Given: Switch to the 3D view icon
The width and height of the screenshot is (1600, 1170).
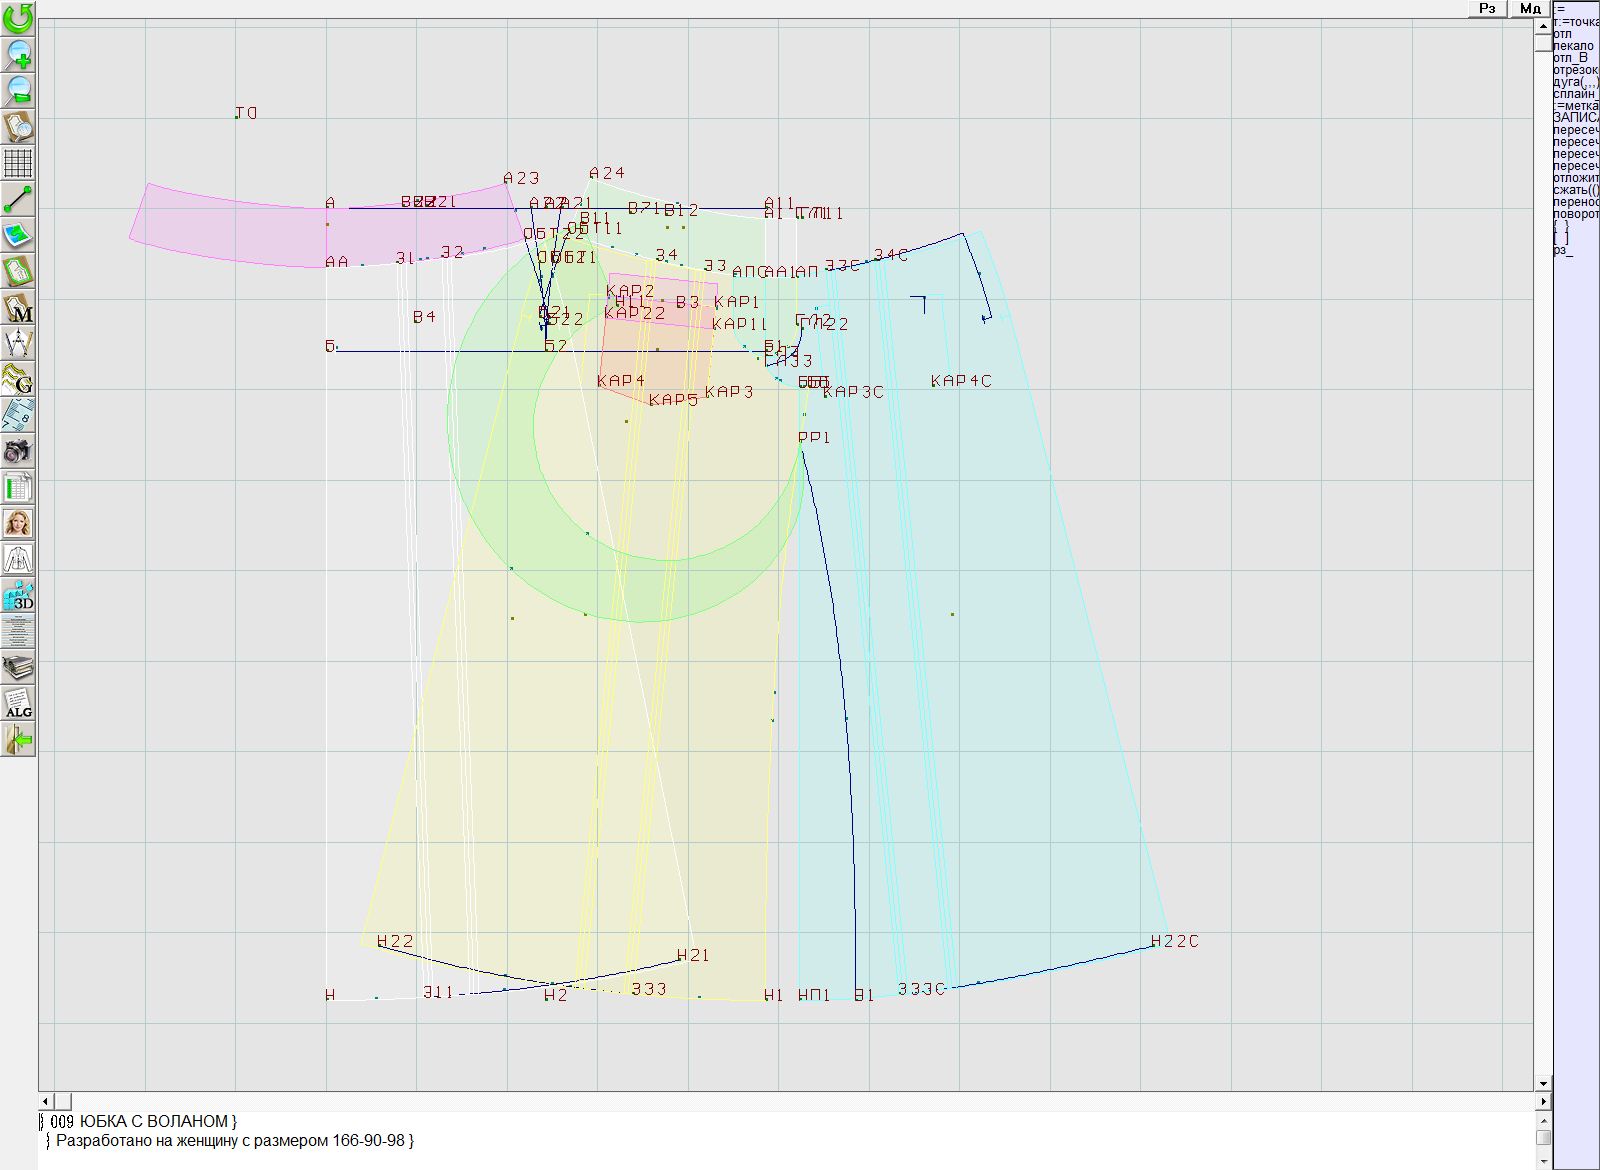Looking at the screenshot, I should (x=18, y=595).
